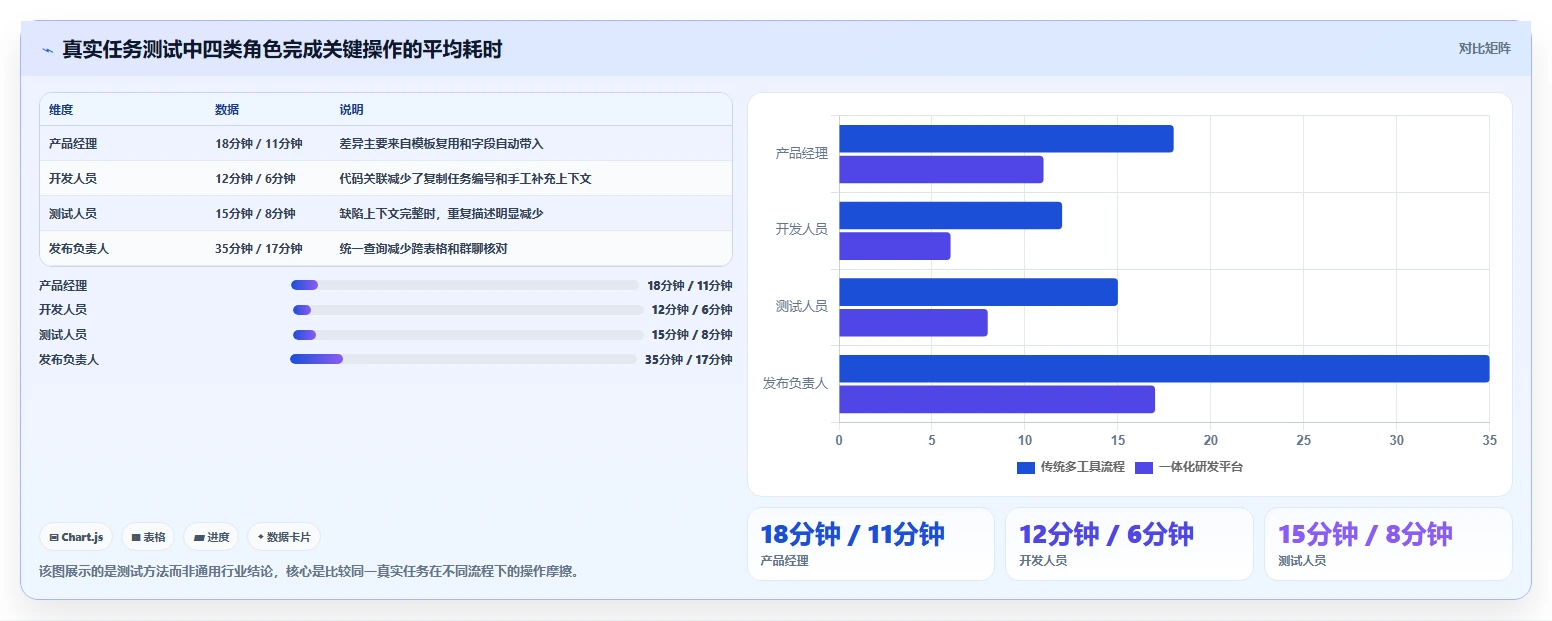
Task: Click the Chart.js tag chip
Action: pos(76,537)
